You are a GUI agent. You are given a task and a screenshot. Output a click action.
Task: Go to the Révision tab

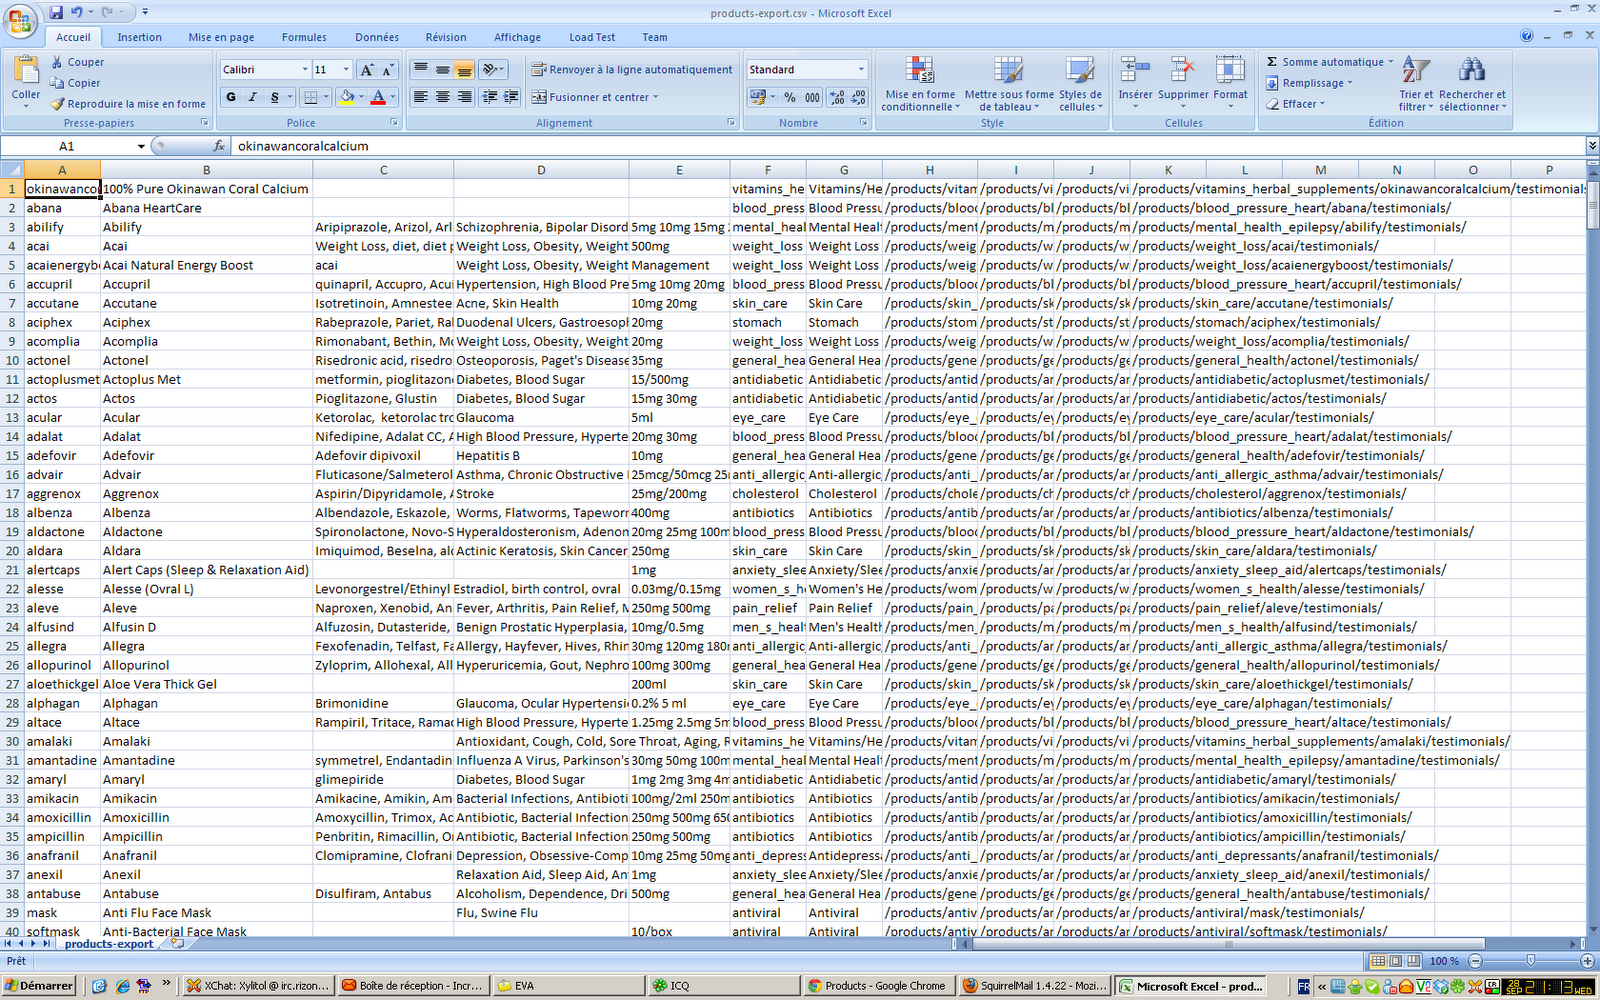coord(446,37)
